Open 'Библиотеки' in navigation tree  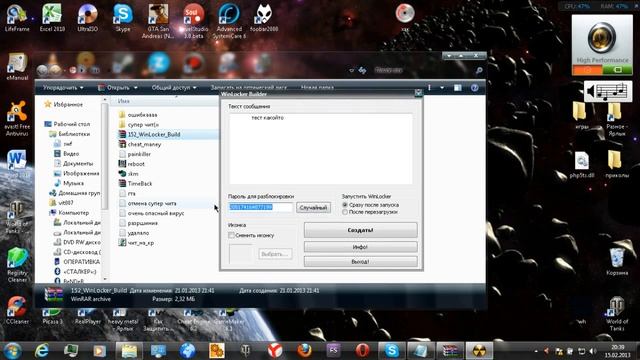(74, 134)
